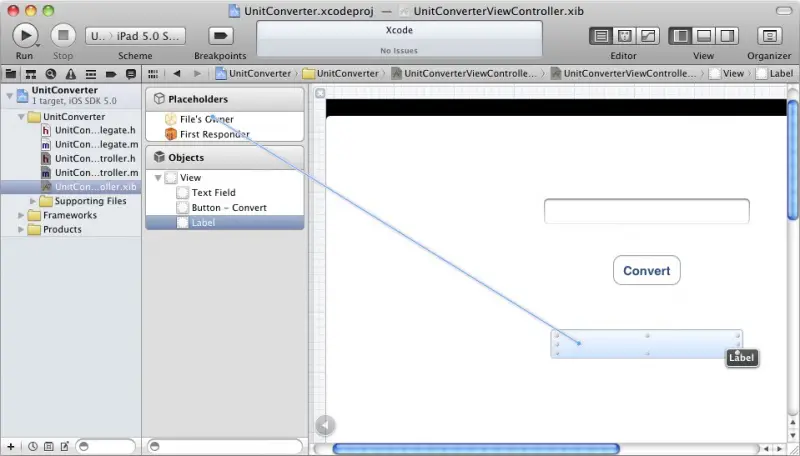The image size is (800, 456).
Task: Click the Run button in the toolbar
Action: coord(24,35)
